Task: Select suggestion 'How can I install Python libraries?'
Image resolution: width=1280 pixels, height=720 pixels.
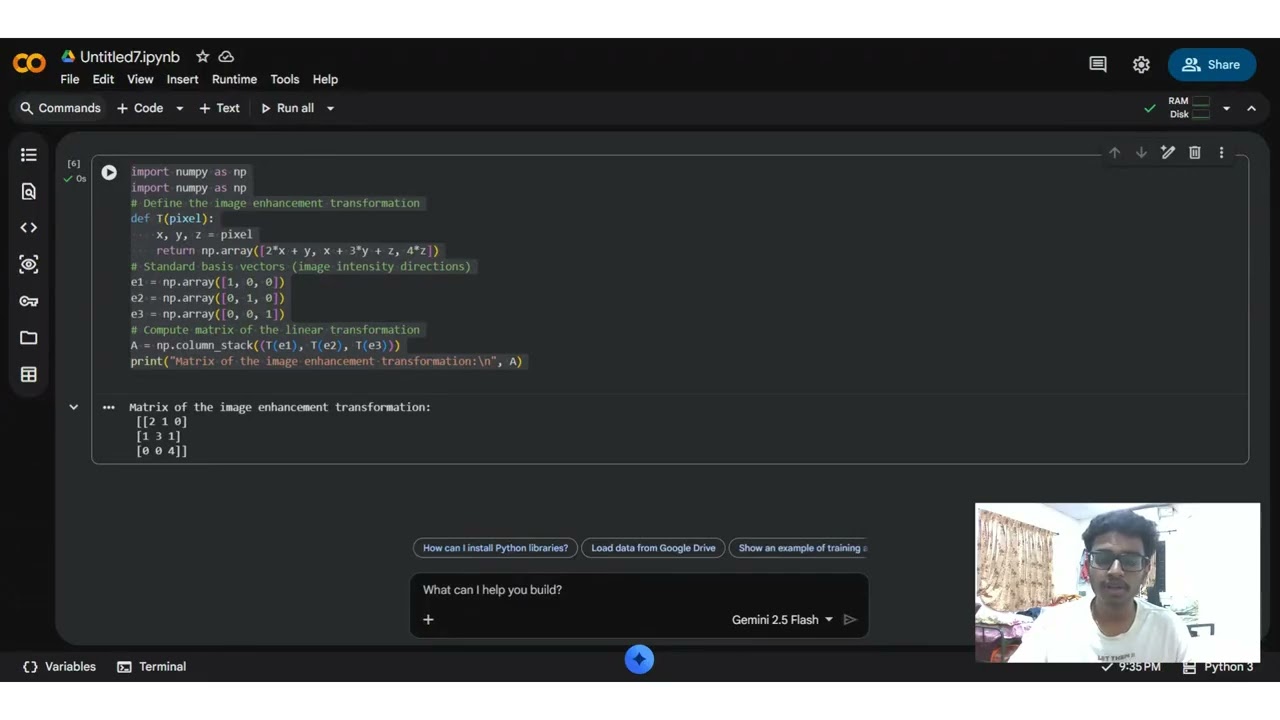Action: click(x=495, y=548)
